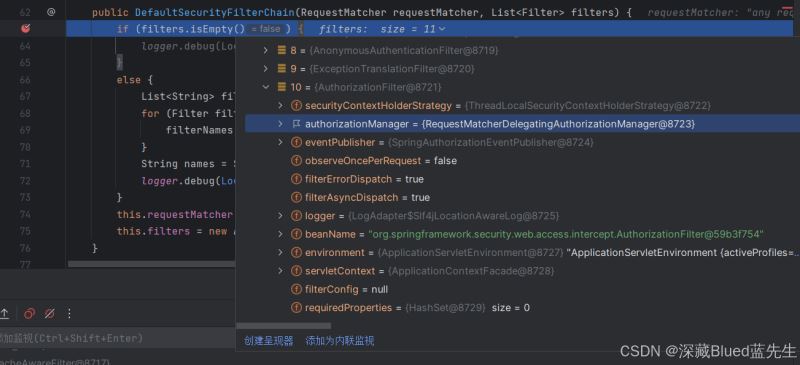Screen dimensions: 800x365
Task: Click the popup's horizontal scrollbar thumb
Action: (x=283, y=326)
